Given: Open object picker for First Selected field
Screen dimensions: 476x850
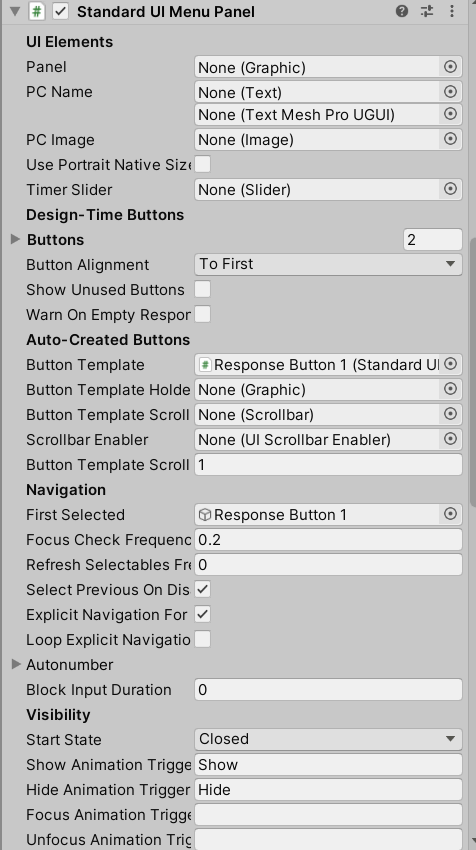Looking at the screenshot, I should click(450, 514).
